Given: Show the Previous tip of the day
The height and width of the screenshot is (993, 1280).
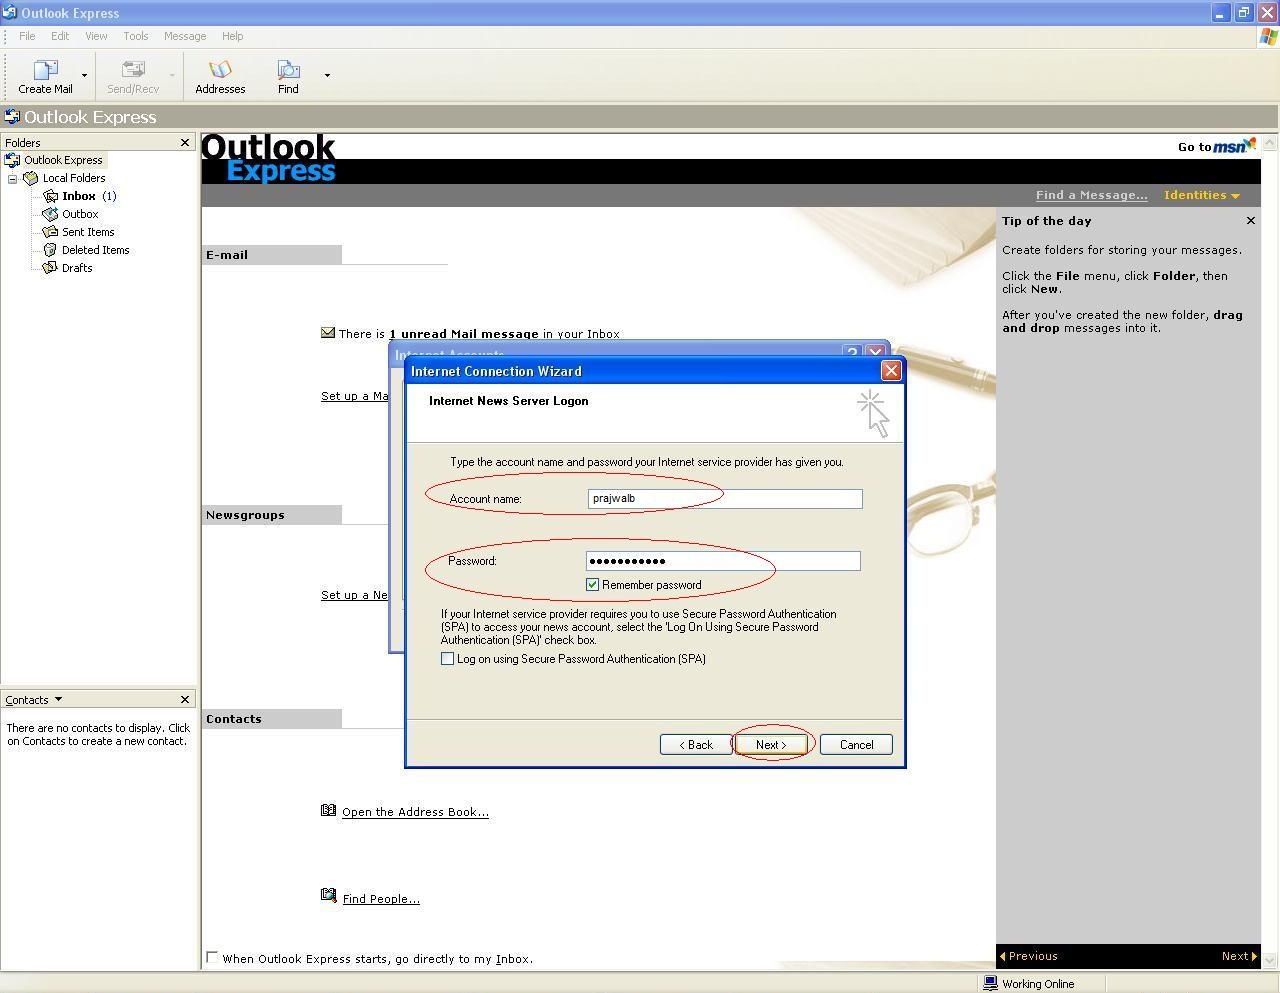Looking at the screenshot, I should (1028, 956).
